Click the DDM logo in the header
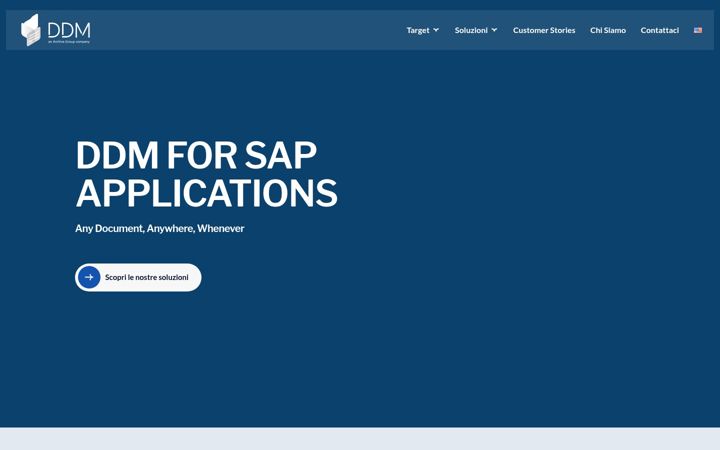Screen dimensions: 720x450 56,30
